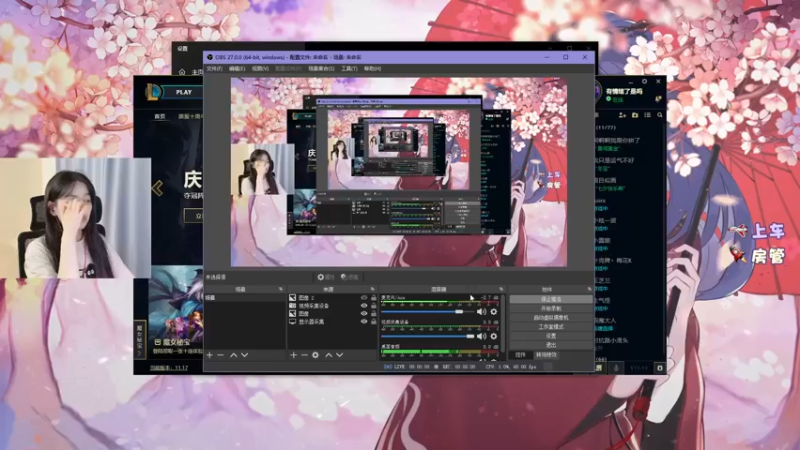Toggle the lock on 显示器采集 source

373,322
